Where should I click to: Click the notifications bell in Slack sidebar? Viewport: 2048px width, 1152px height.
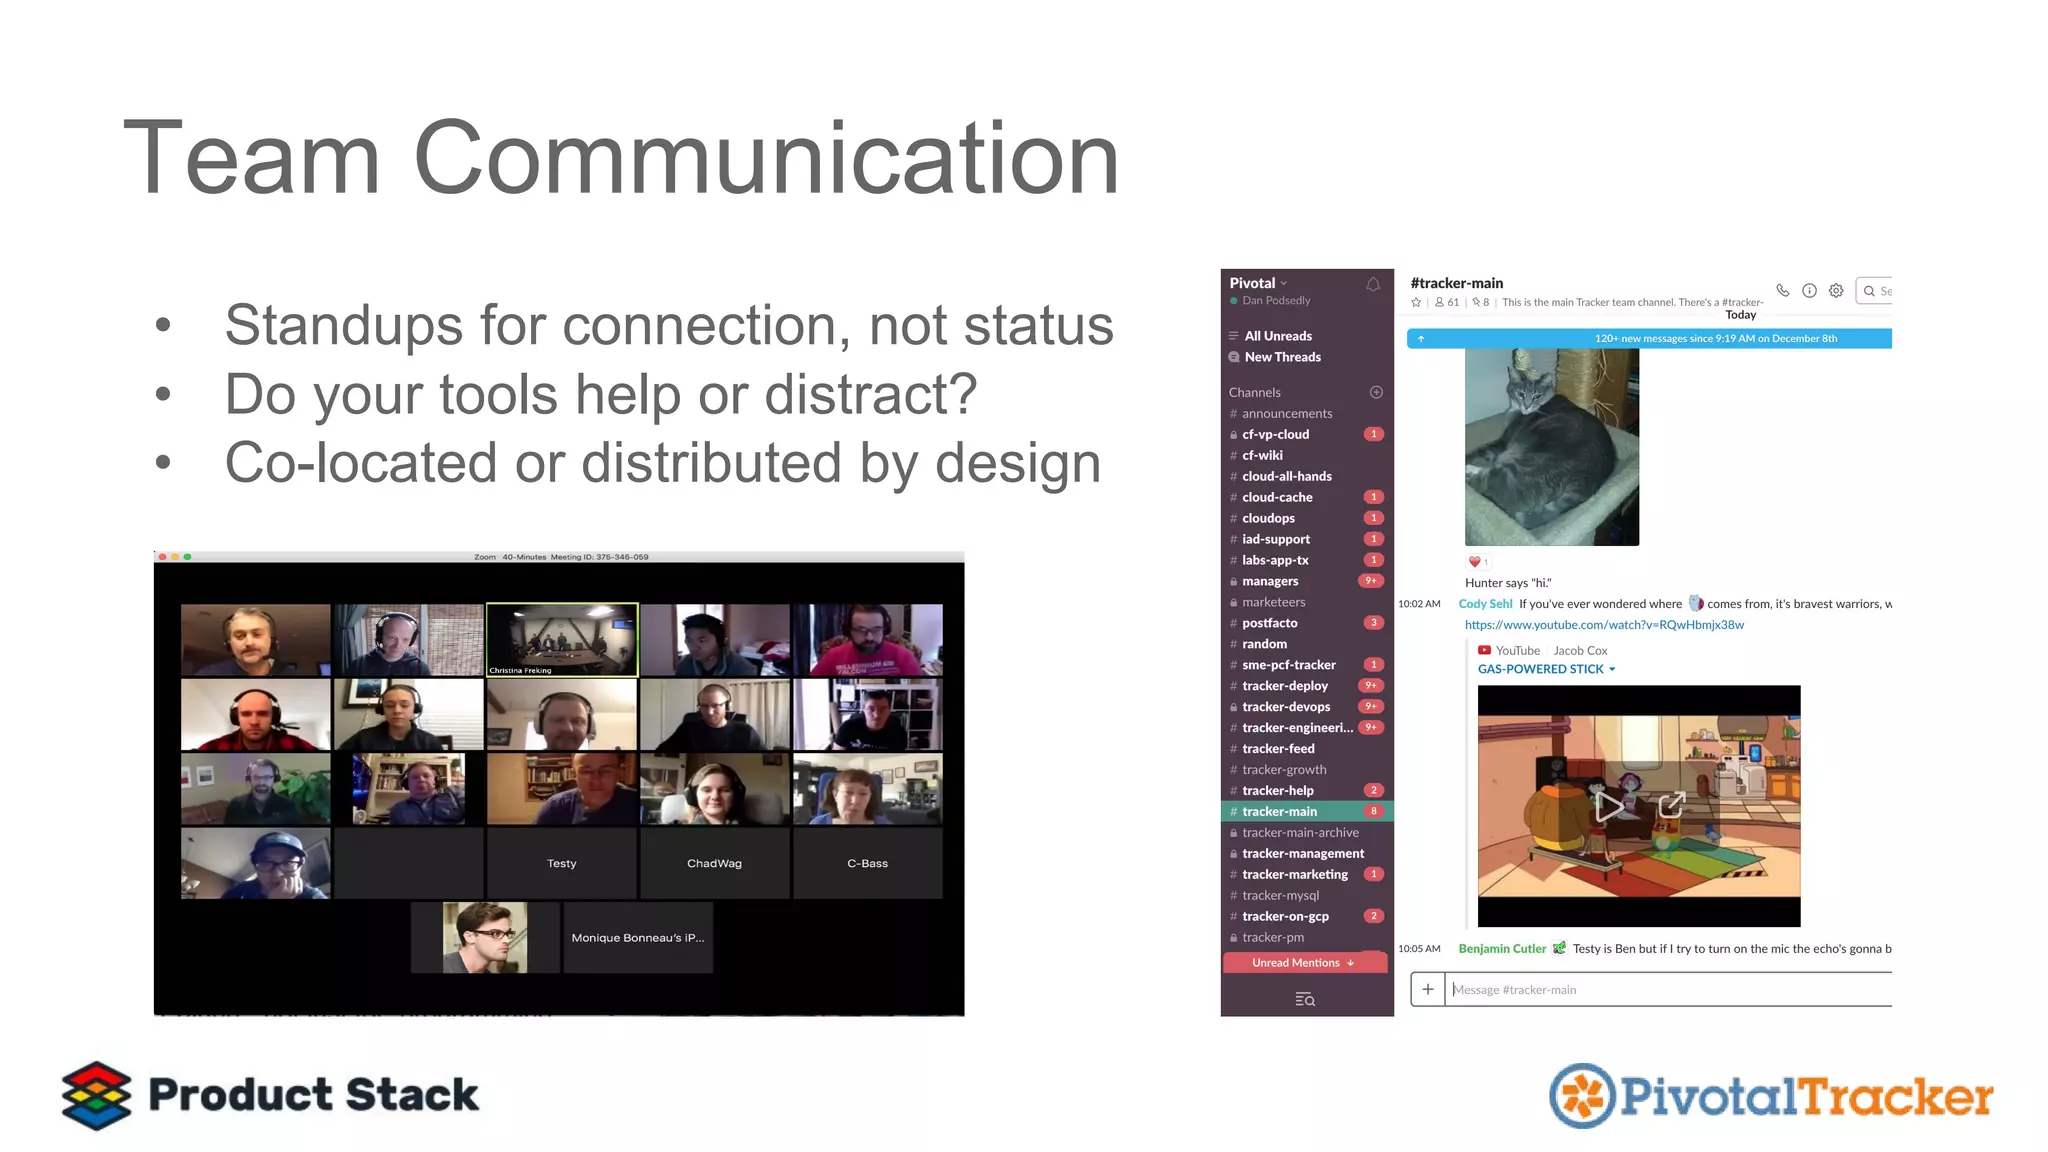tap(1373, 285)
